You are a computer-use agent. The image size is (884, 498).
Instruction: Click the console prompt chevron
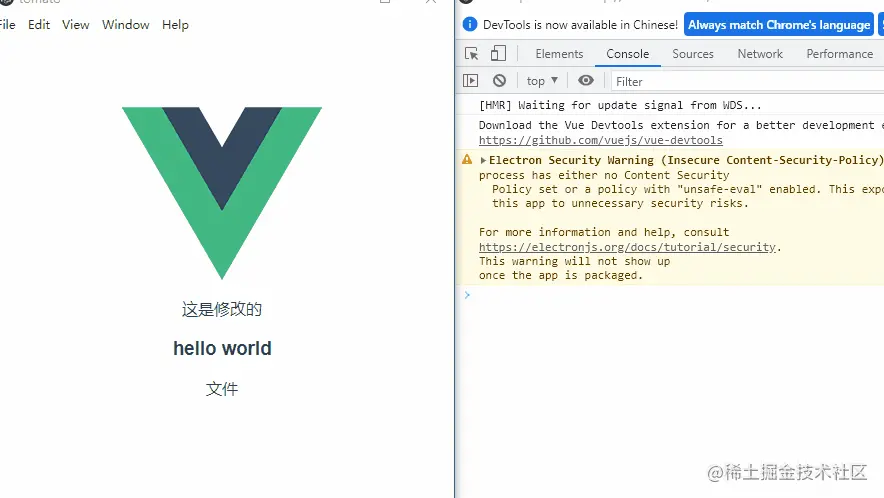(x=467, y=295)
